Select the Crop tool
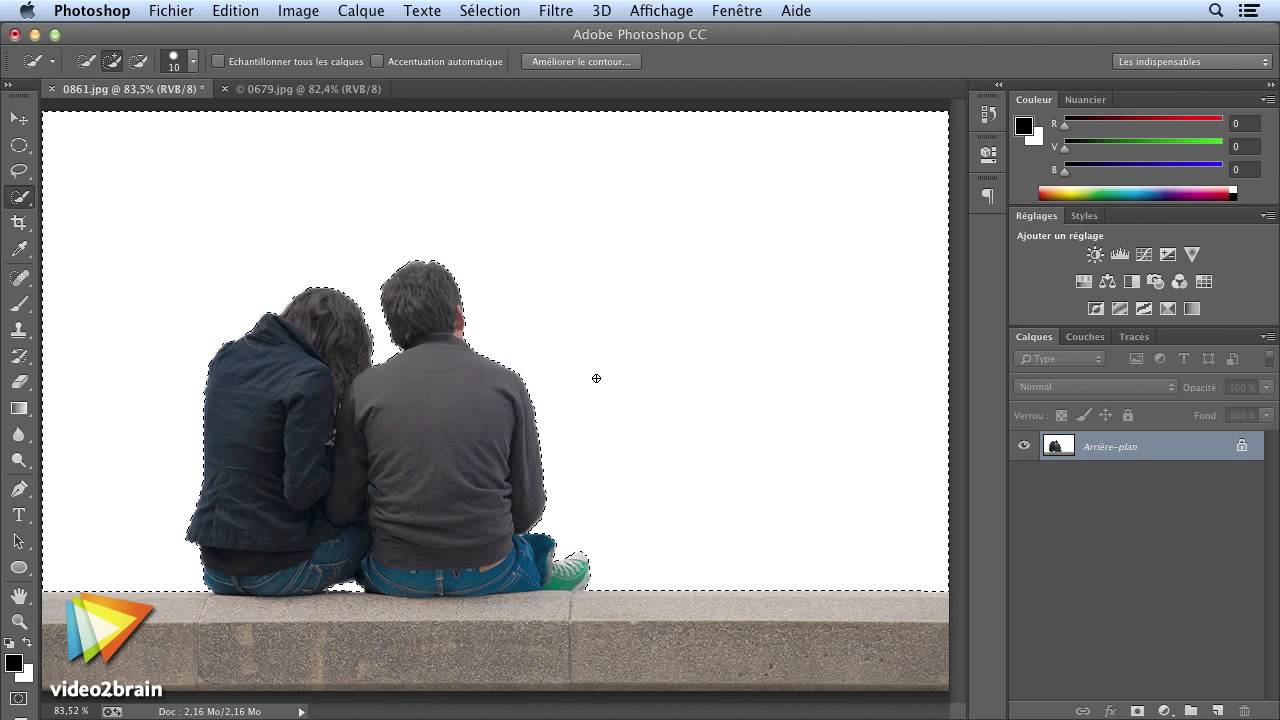Viewport: 1280px width, 720px height. [19, 223]
